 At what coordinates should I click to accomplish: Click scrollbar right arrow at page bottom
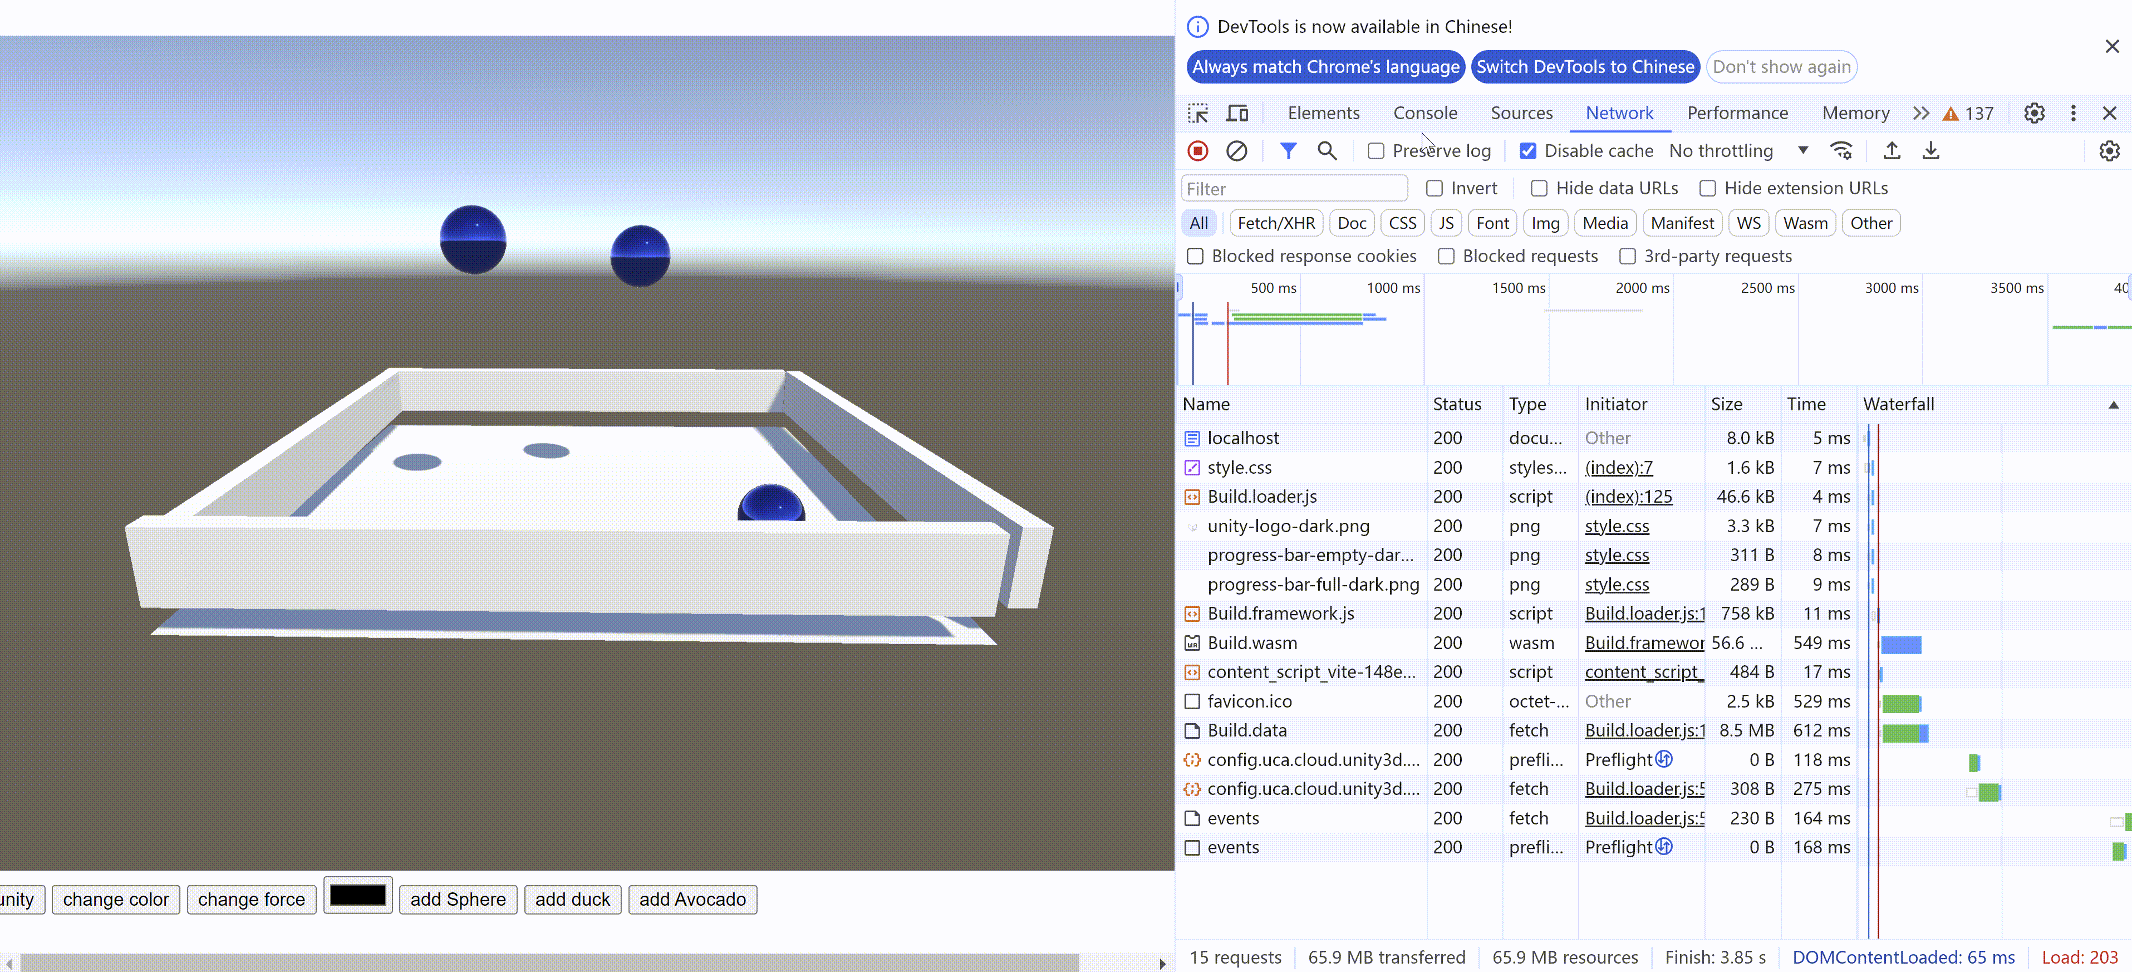point(1162,963)
